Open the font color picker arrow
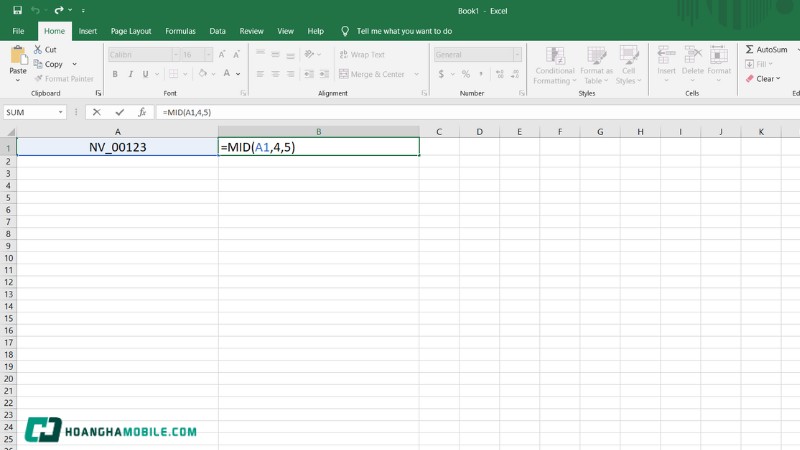The height and width of the screenshot is (450, 800). 238,74
